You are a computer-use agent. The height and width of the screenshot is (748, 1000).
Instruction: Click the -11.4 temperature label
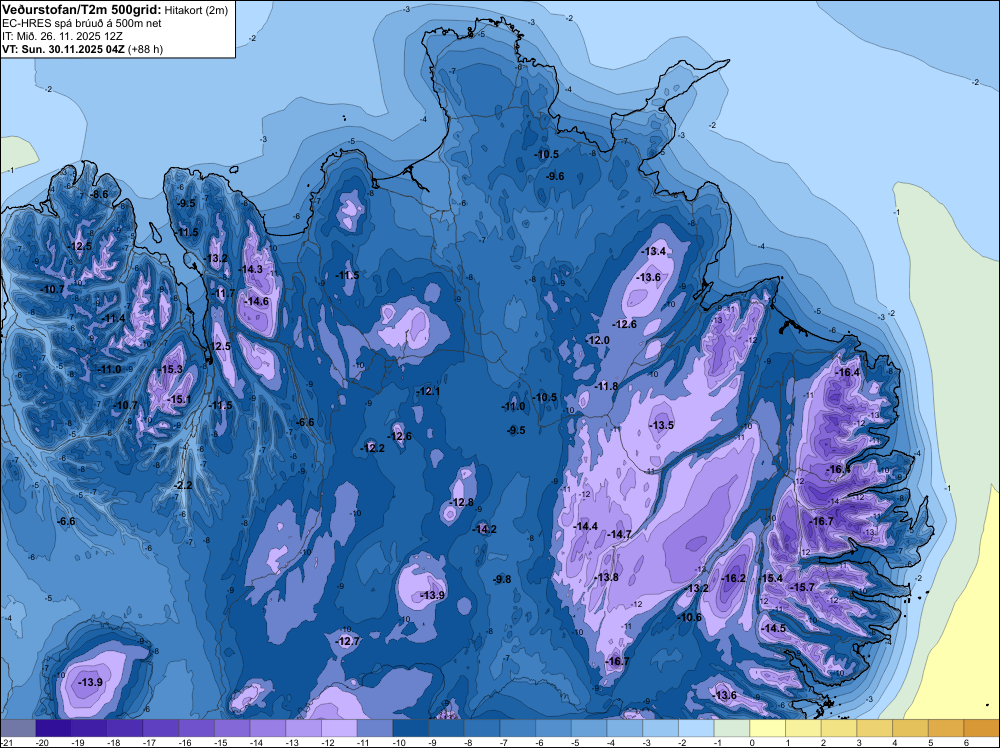[113, 318]
